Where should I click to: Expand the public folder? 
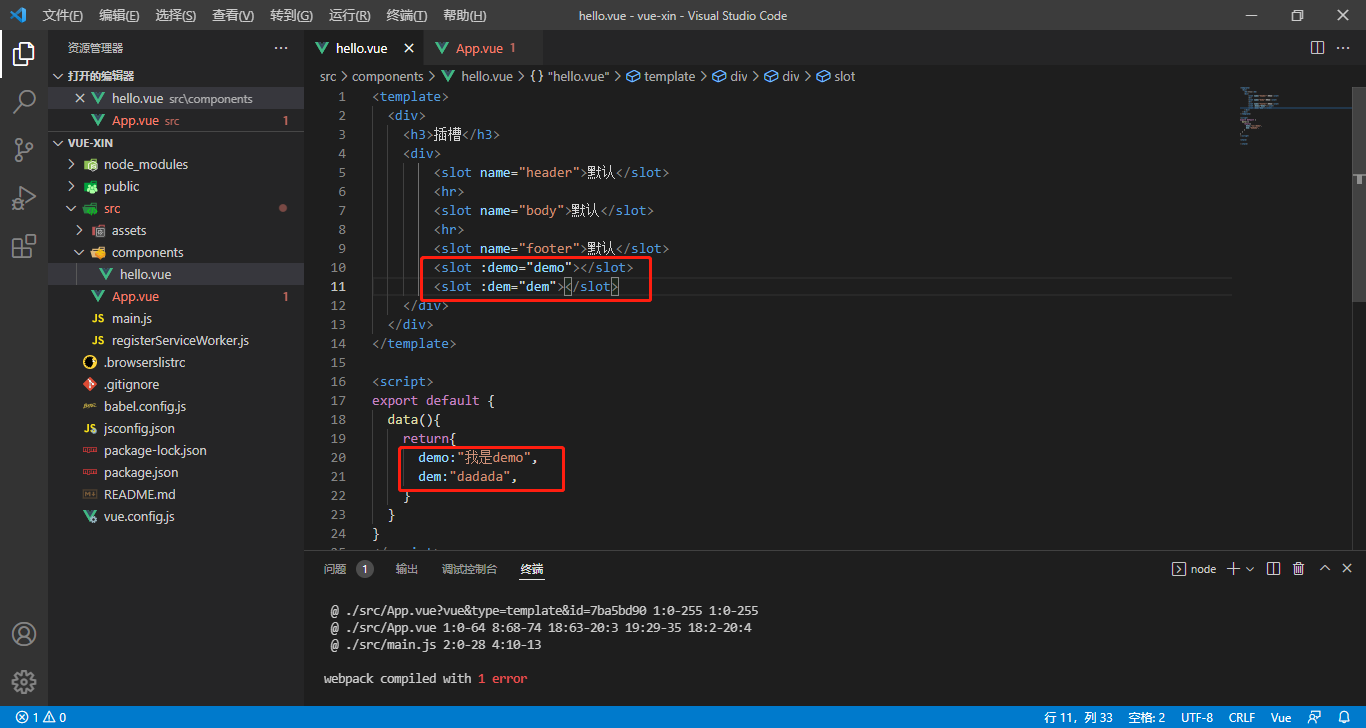pos(176,186)
